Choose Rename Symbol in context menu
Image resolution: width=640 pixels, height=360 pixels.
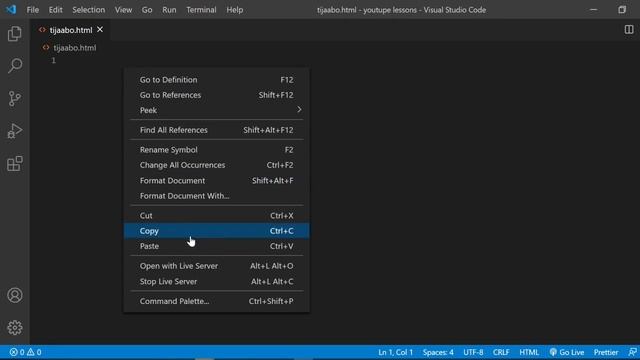click(216, 150)
